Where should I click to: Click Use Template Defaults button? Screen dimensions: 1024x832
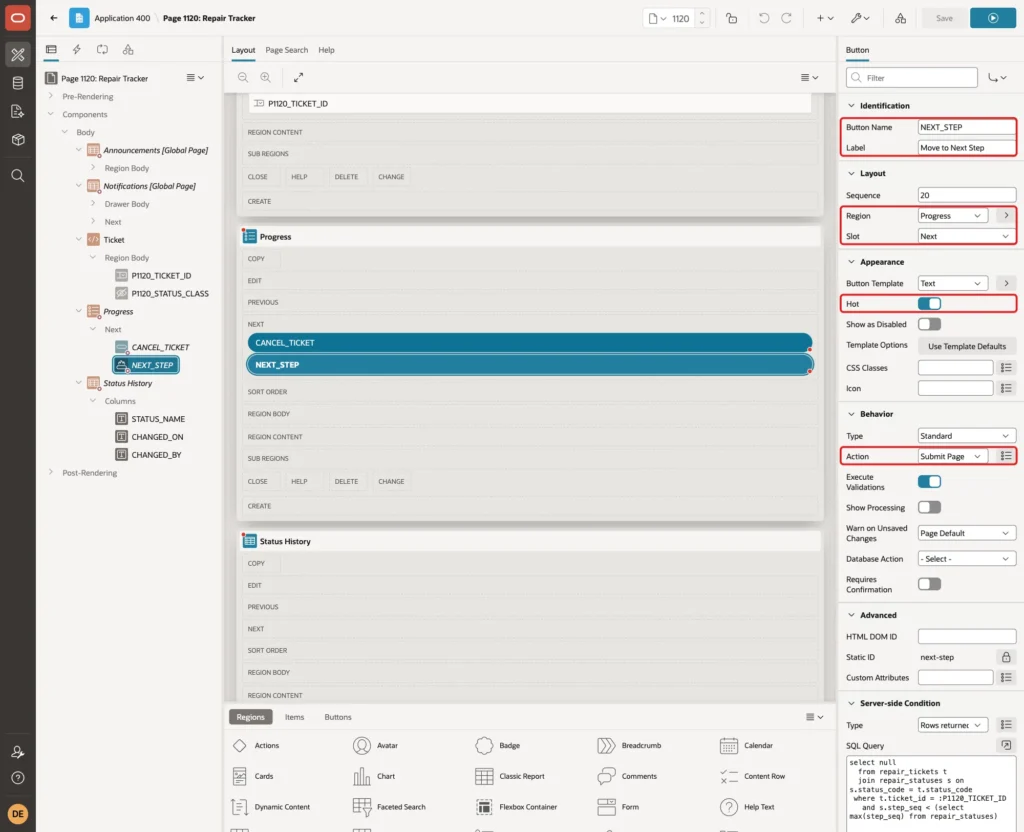click(967, 346)
